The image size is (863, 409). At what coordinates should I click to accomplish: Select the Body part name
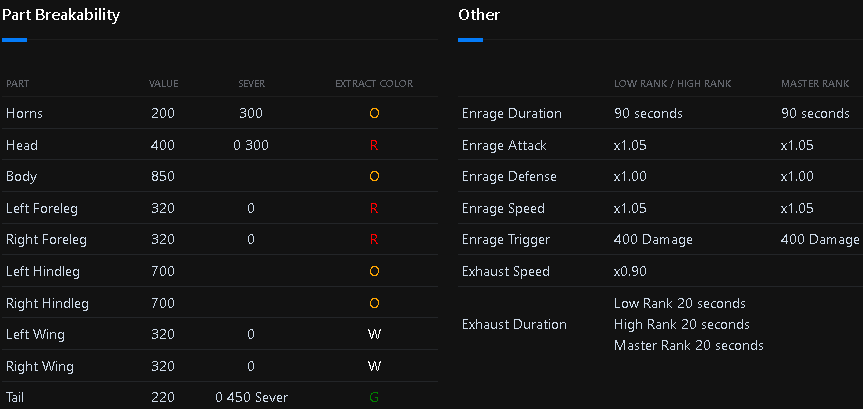[21, 177]
